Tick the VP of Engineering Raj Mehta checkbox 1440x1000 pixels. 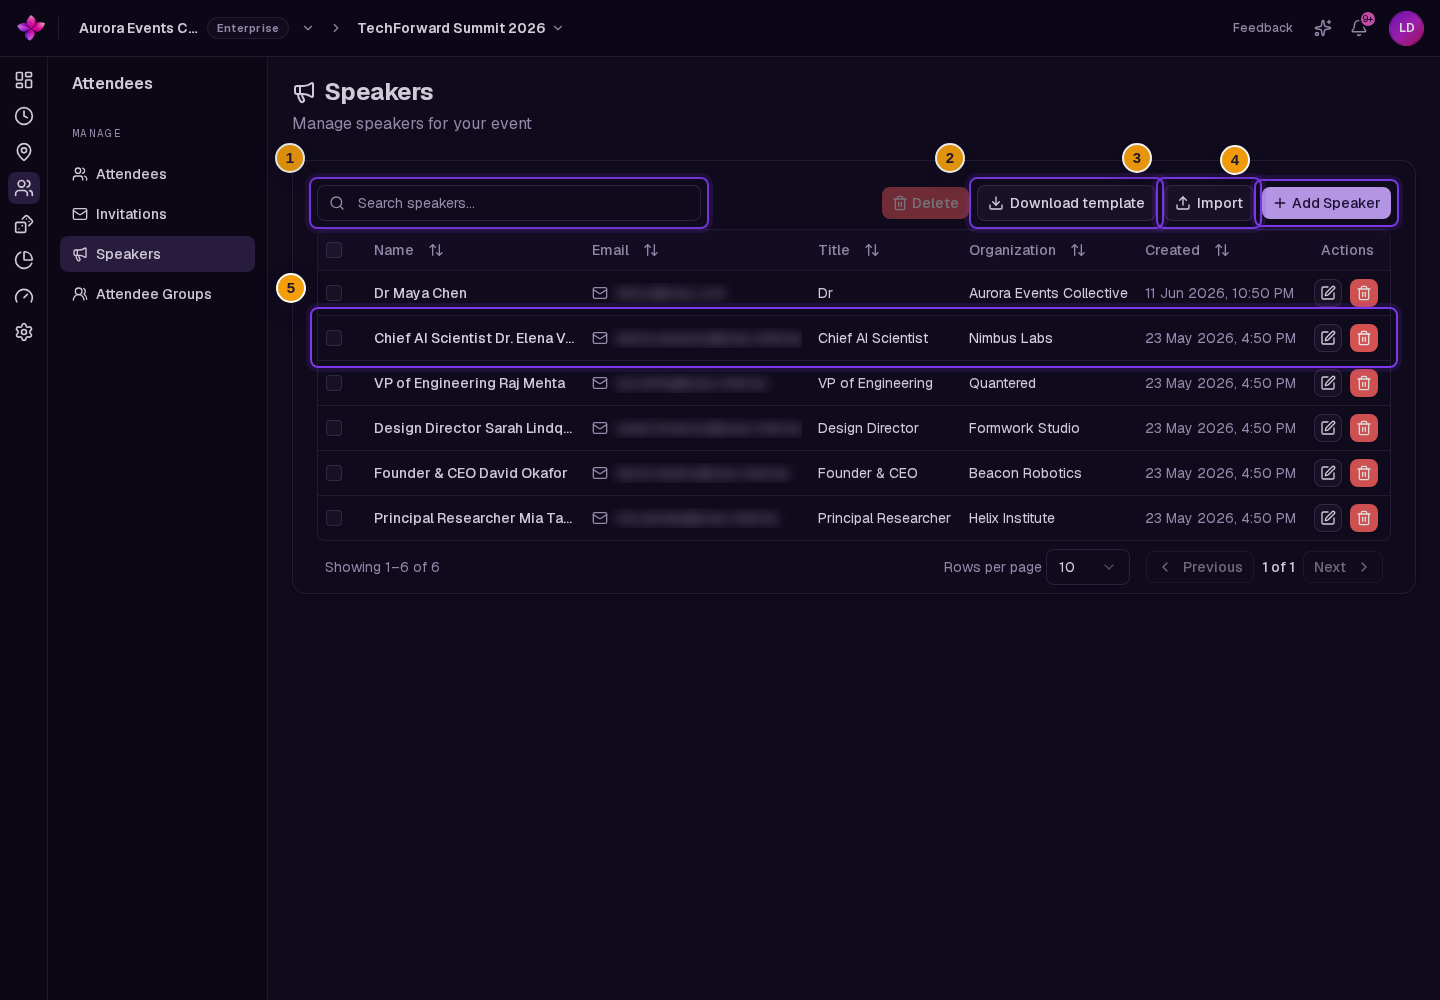coord(334,383)
